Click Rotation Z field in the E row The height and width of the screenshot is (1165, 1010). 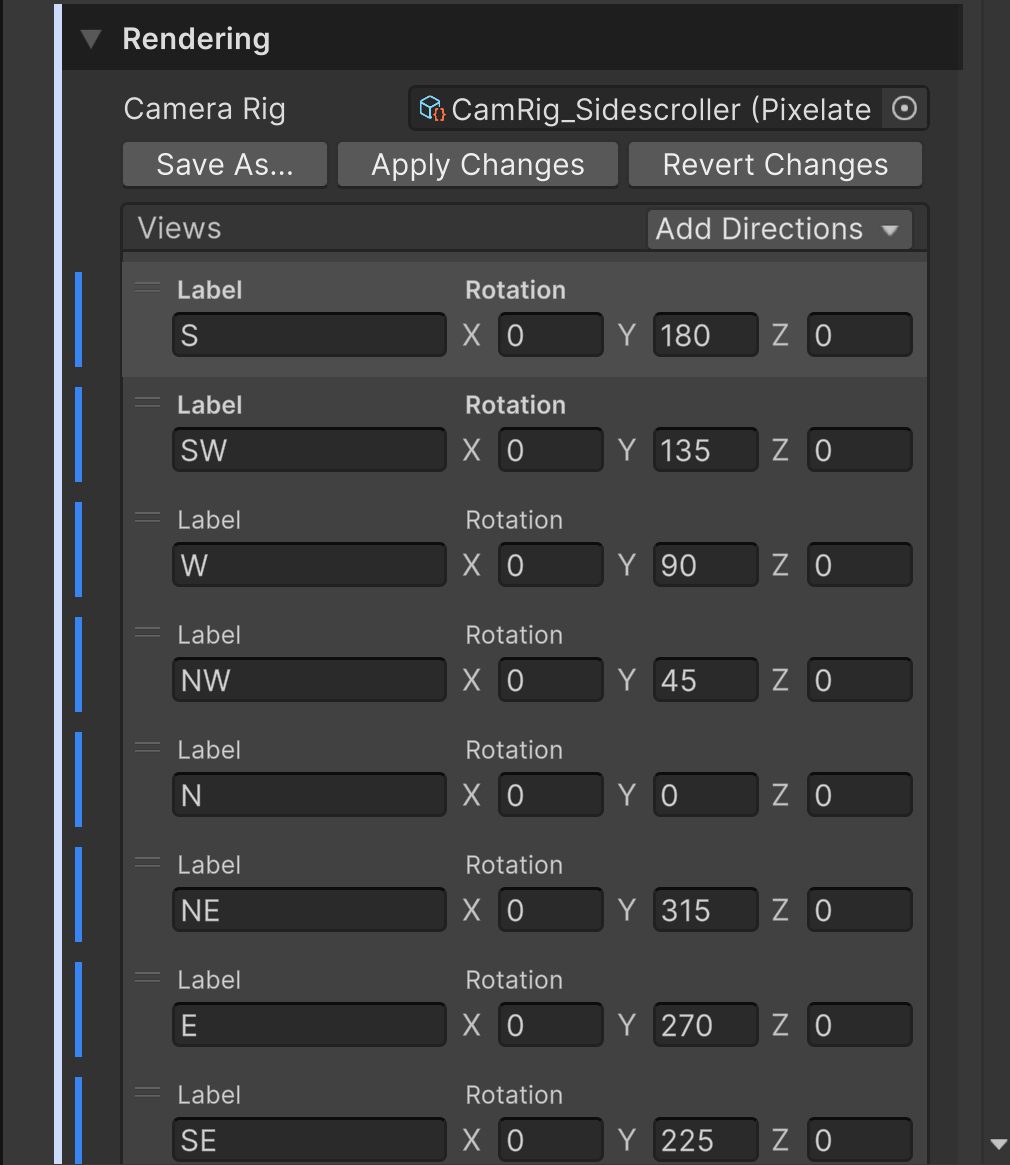point(860,1025)
